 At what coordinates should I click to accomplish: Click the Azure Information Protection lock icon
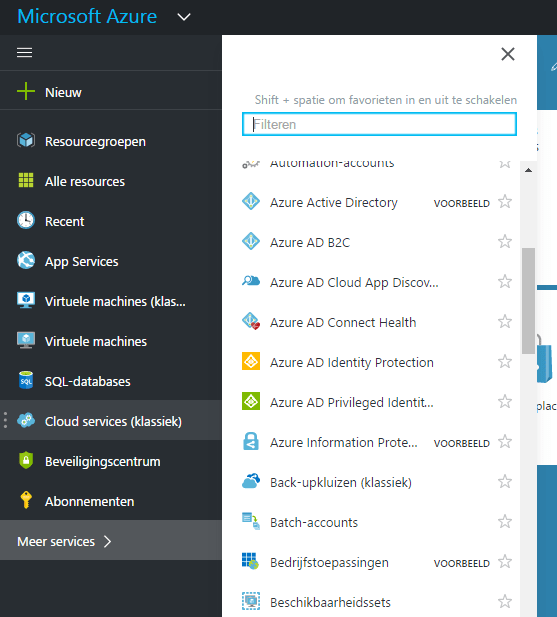pos(251,441)
